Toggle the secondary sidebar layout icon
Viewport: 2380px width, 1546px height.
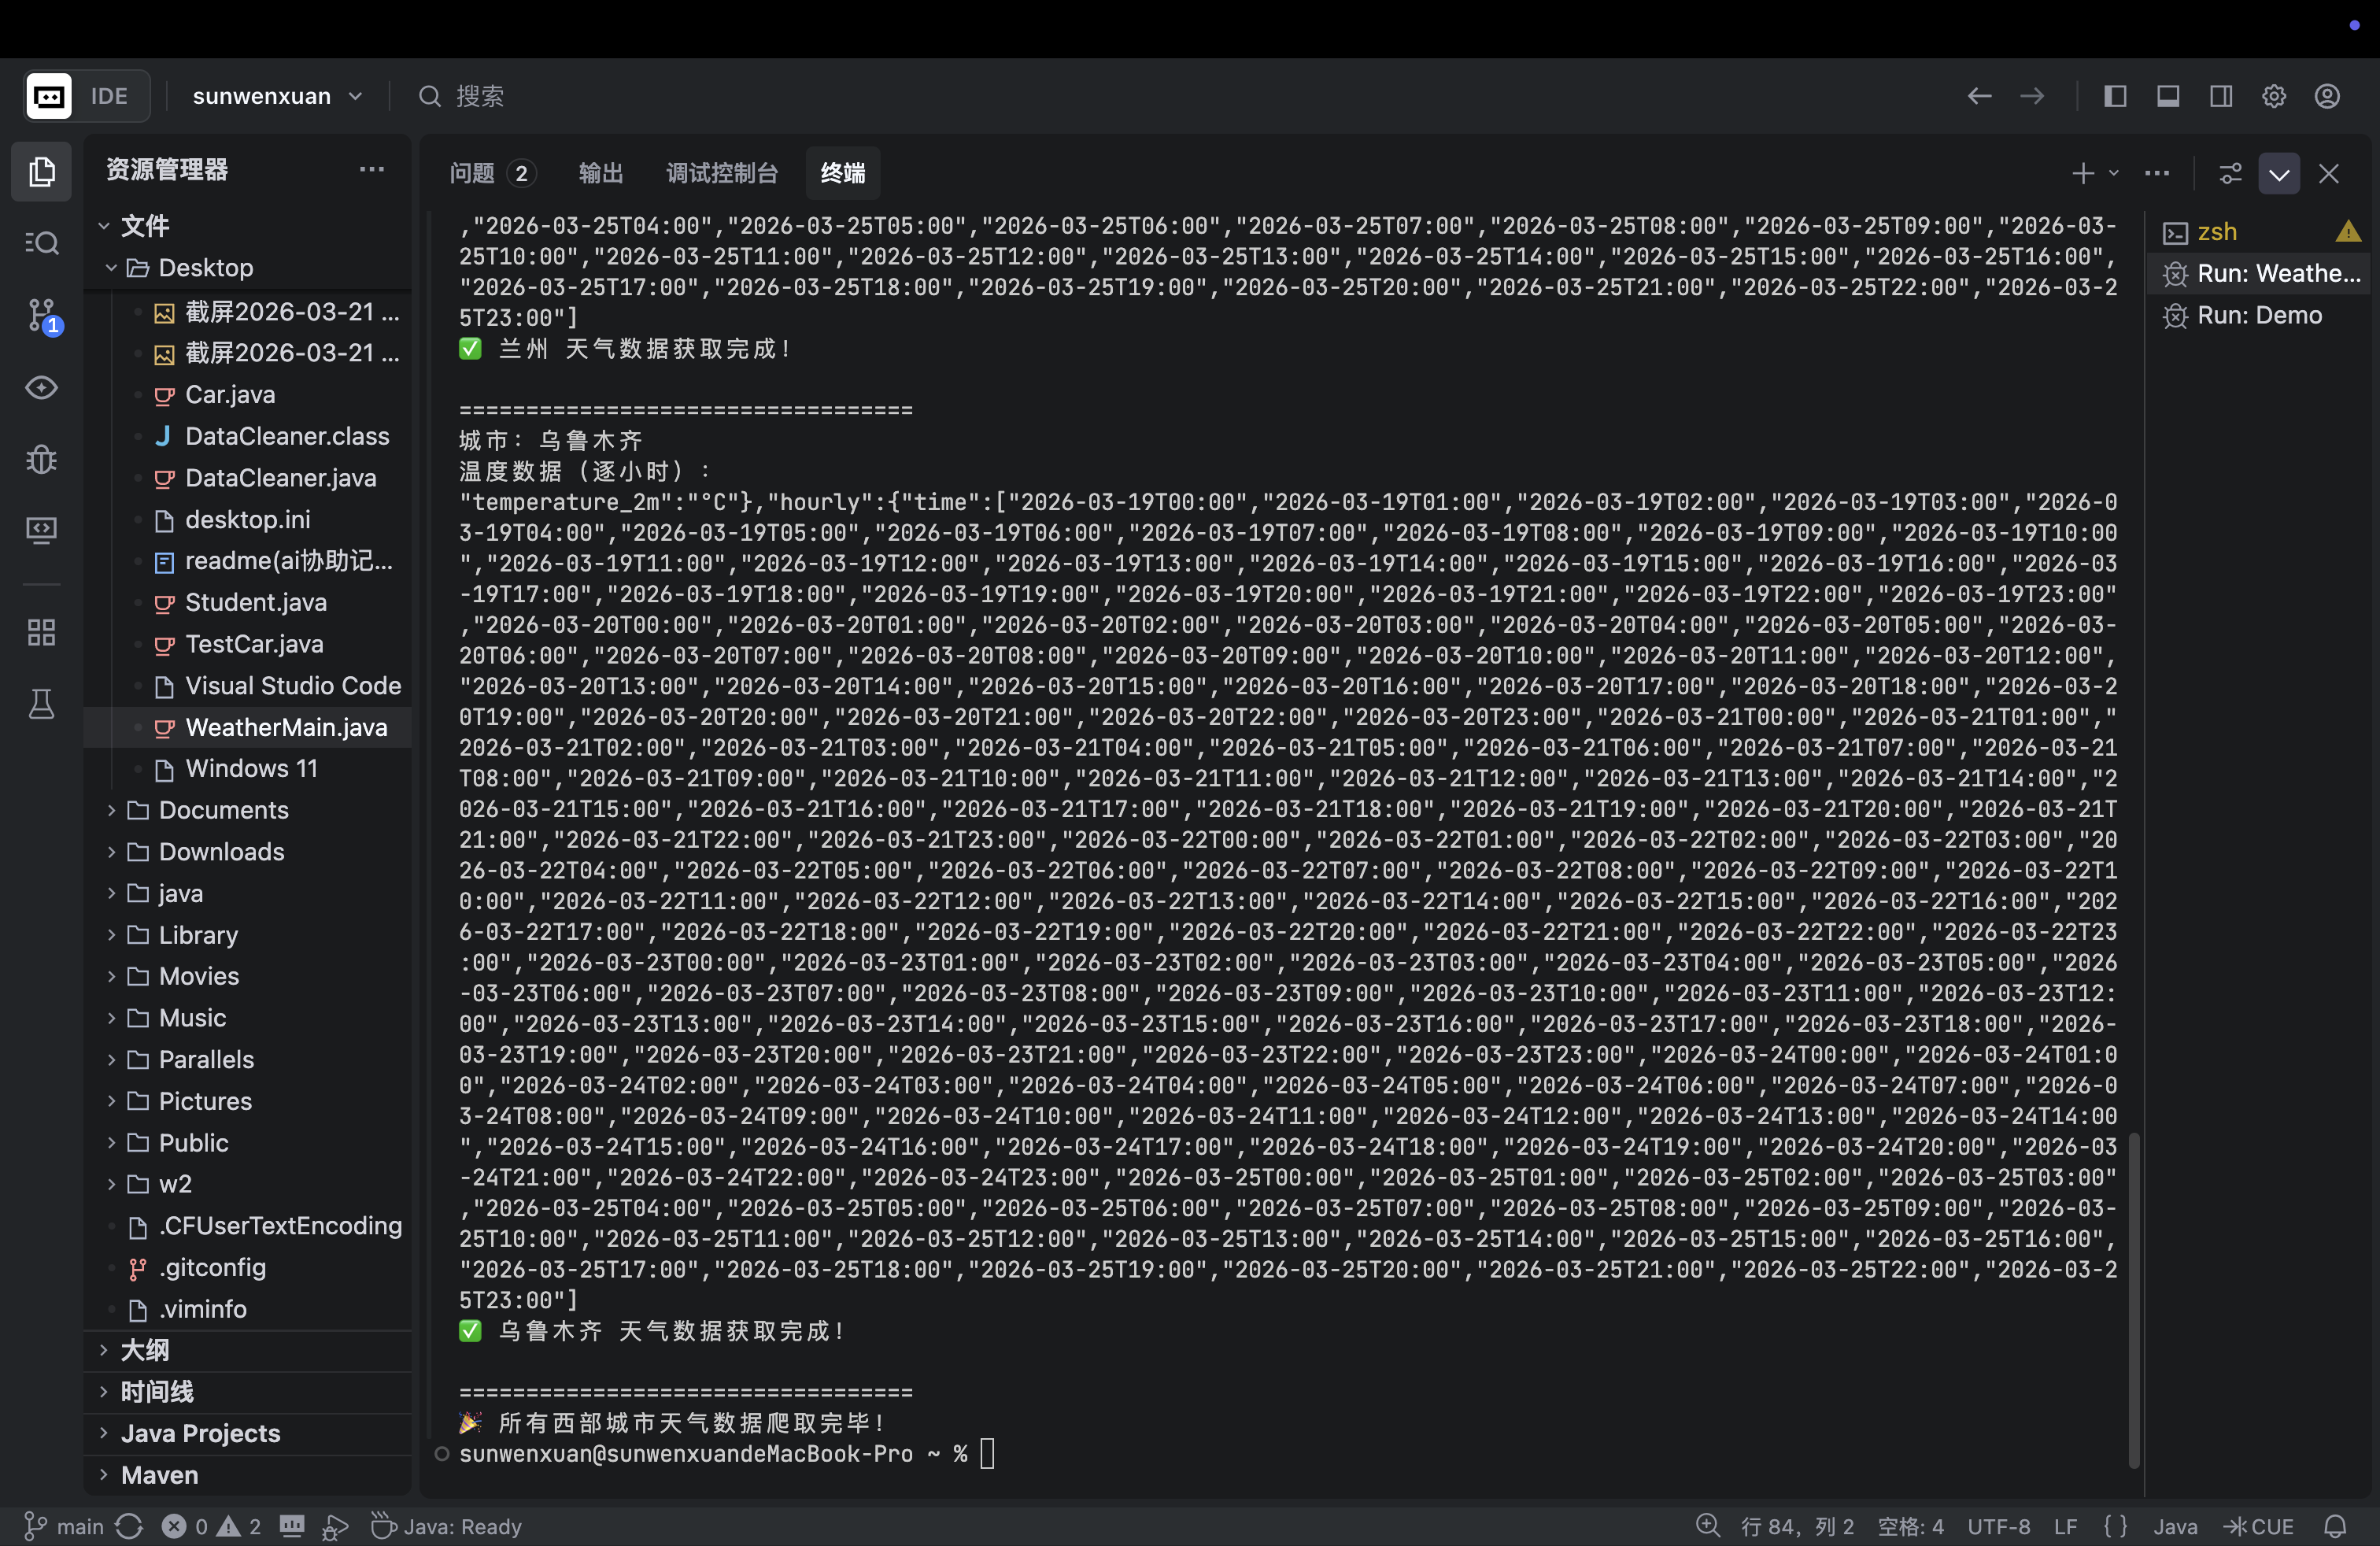tap(2221, 96)
